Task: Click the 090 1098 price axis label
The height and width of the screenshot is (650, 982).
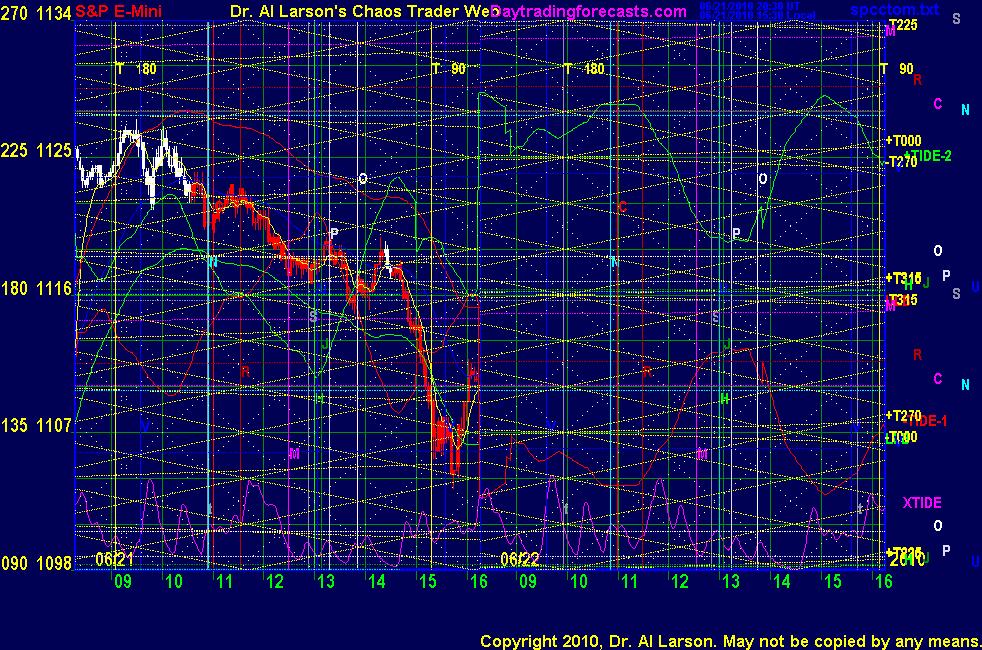Action: tap(36, 563)
